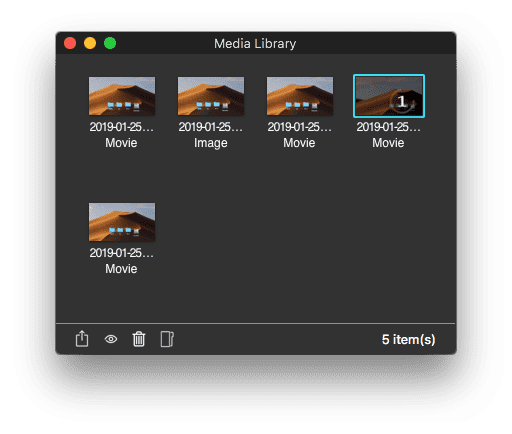
Task: Click the "Image" type label
Action: [211, 143]
